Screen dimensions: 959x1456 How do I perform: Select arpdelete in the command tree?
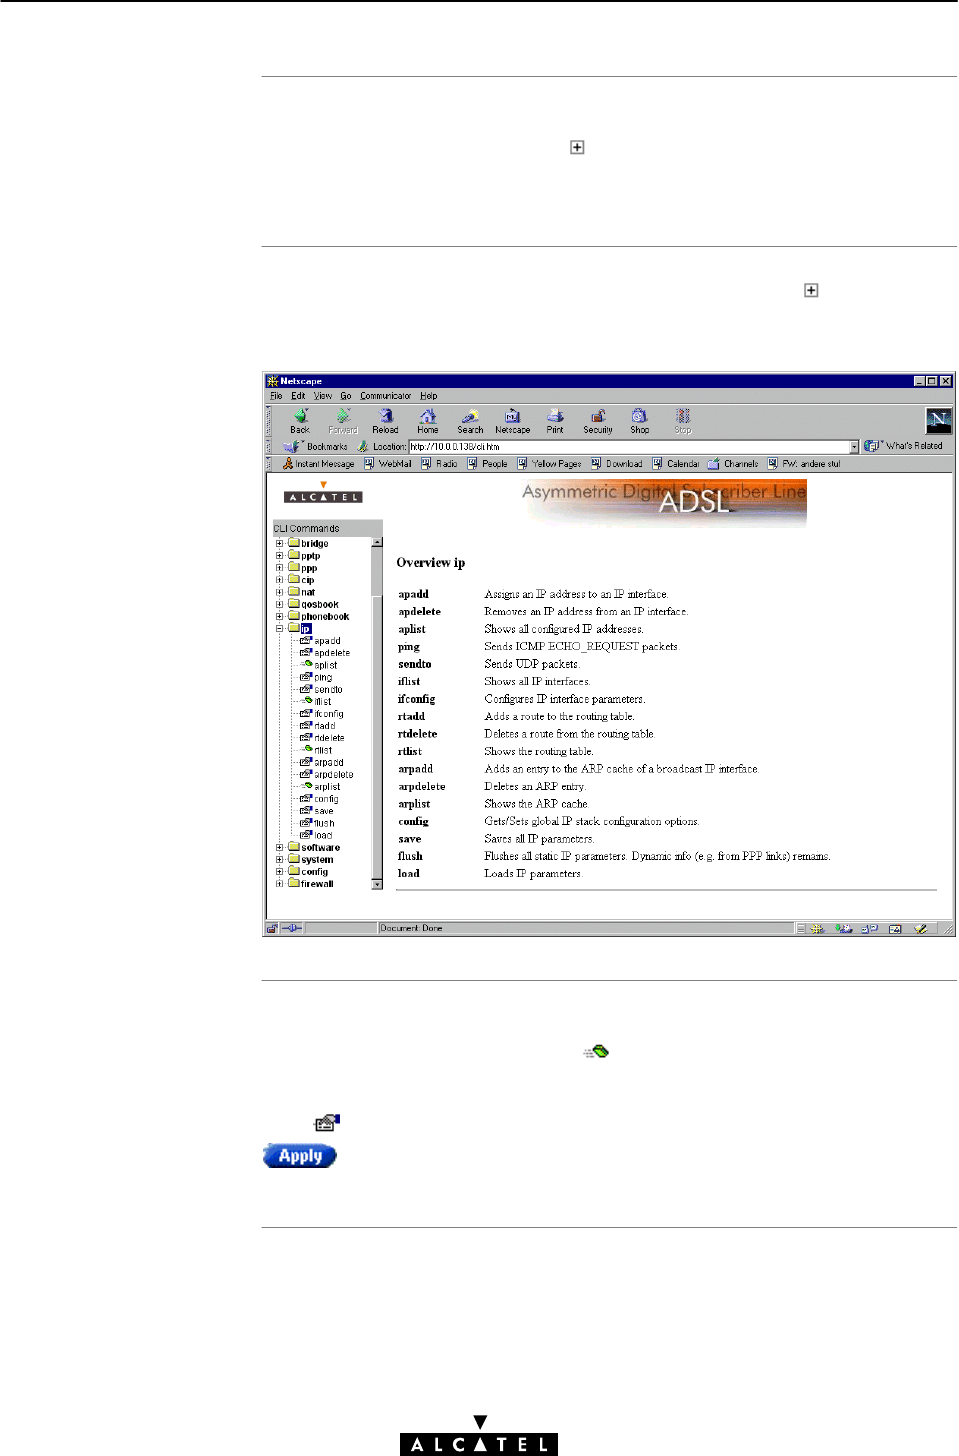point(334,774)
